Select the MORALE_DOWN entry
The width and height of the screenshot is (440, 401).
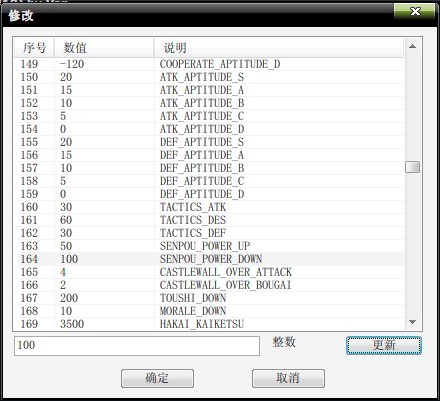point(209,311)
